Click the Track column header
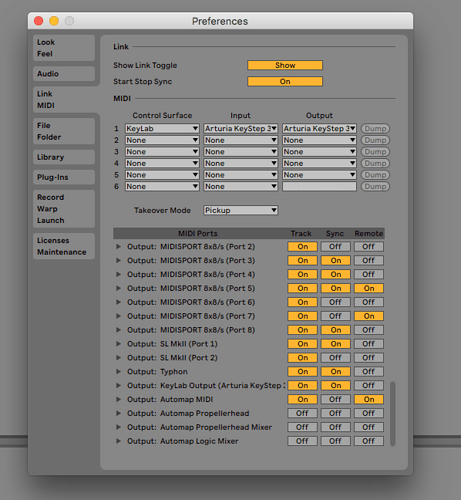The image size is (461, 500). coord(301,233)
